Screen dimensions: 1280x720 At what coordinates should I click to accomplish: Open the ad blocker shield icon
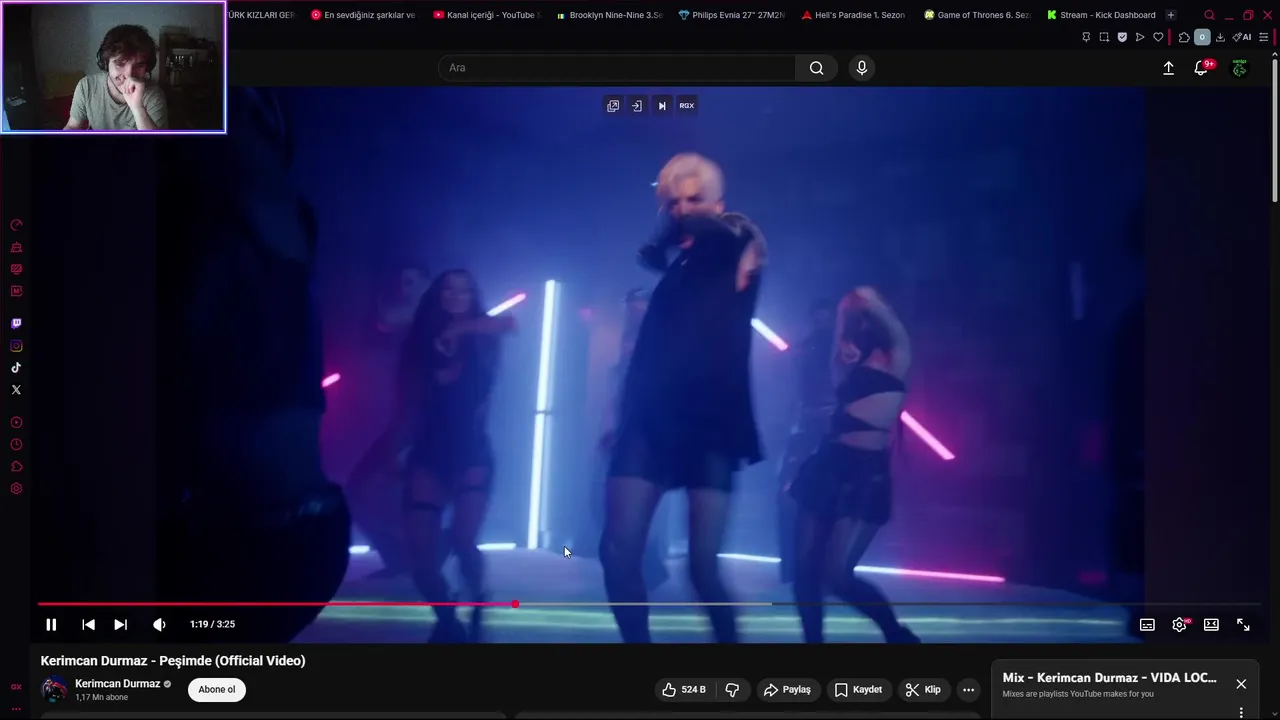(1122, 37)
